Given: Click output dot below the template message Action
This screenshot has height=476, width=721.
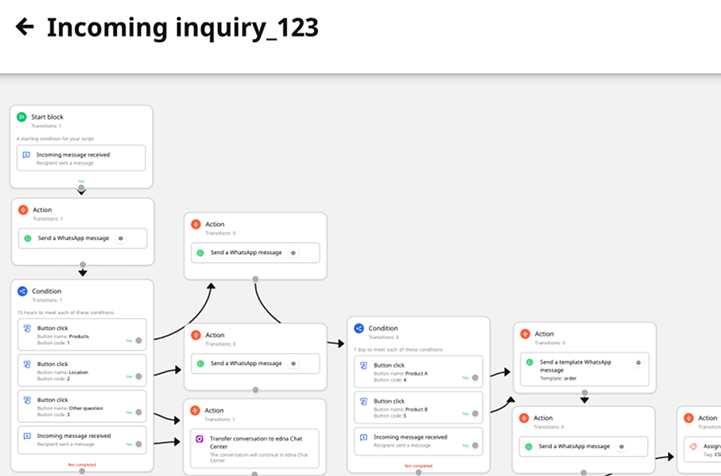Looking at the screenshot, I should tap(584, 393).
